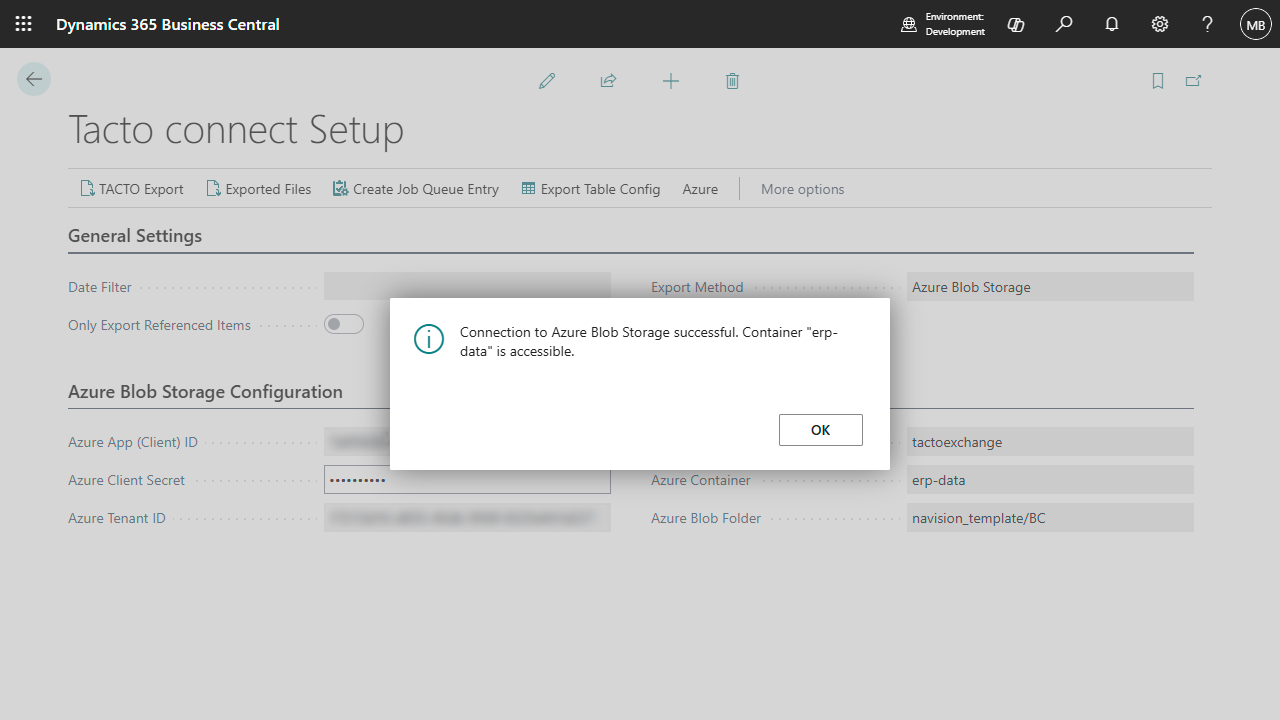Open the MB user account avatar
This screenshot has height=720, width=1280.
coord(1256,24)
